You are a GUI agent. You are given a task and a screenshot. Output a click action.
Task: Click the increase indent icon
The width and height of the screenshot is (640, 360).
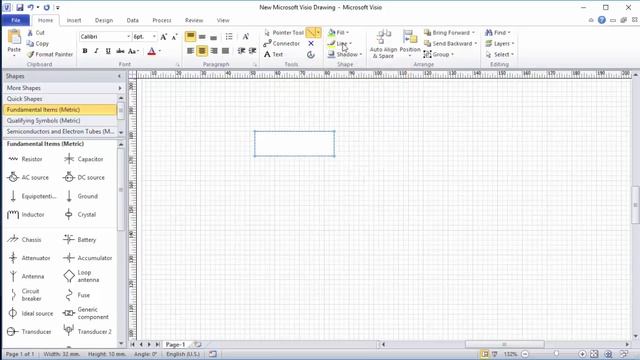(252, 51)
